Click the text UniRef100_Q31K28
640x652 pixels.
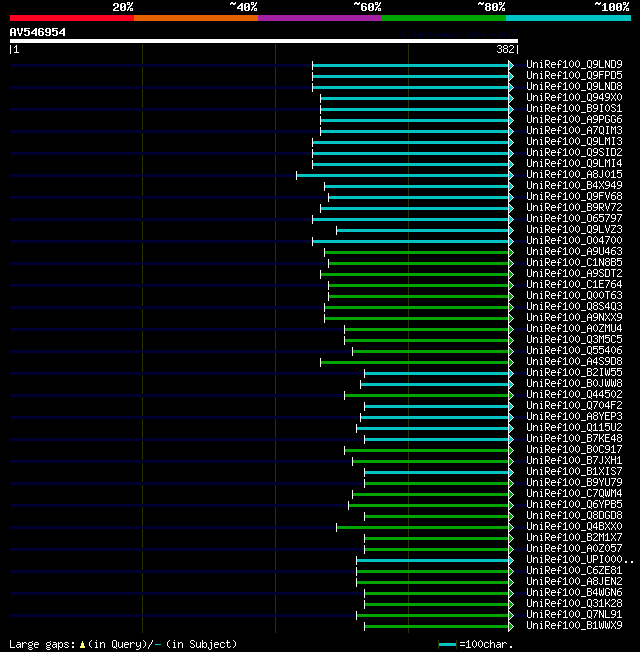tap(574, 604)
